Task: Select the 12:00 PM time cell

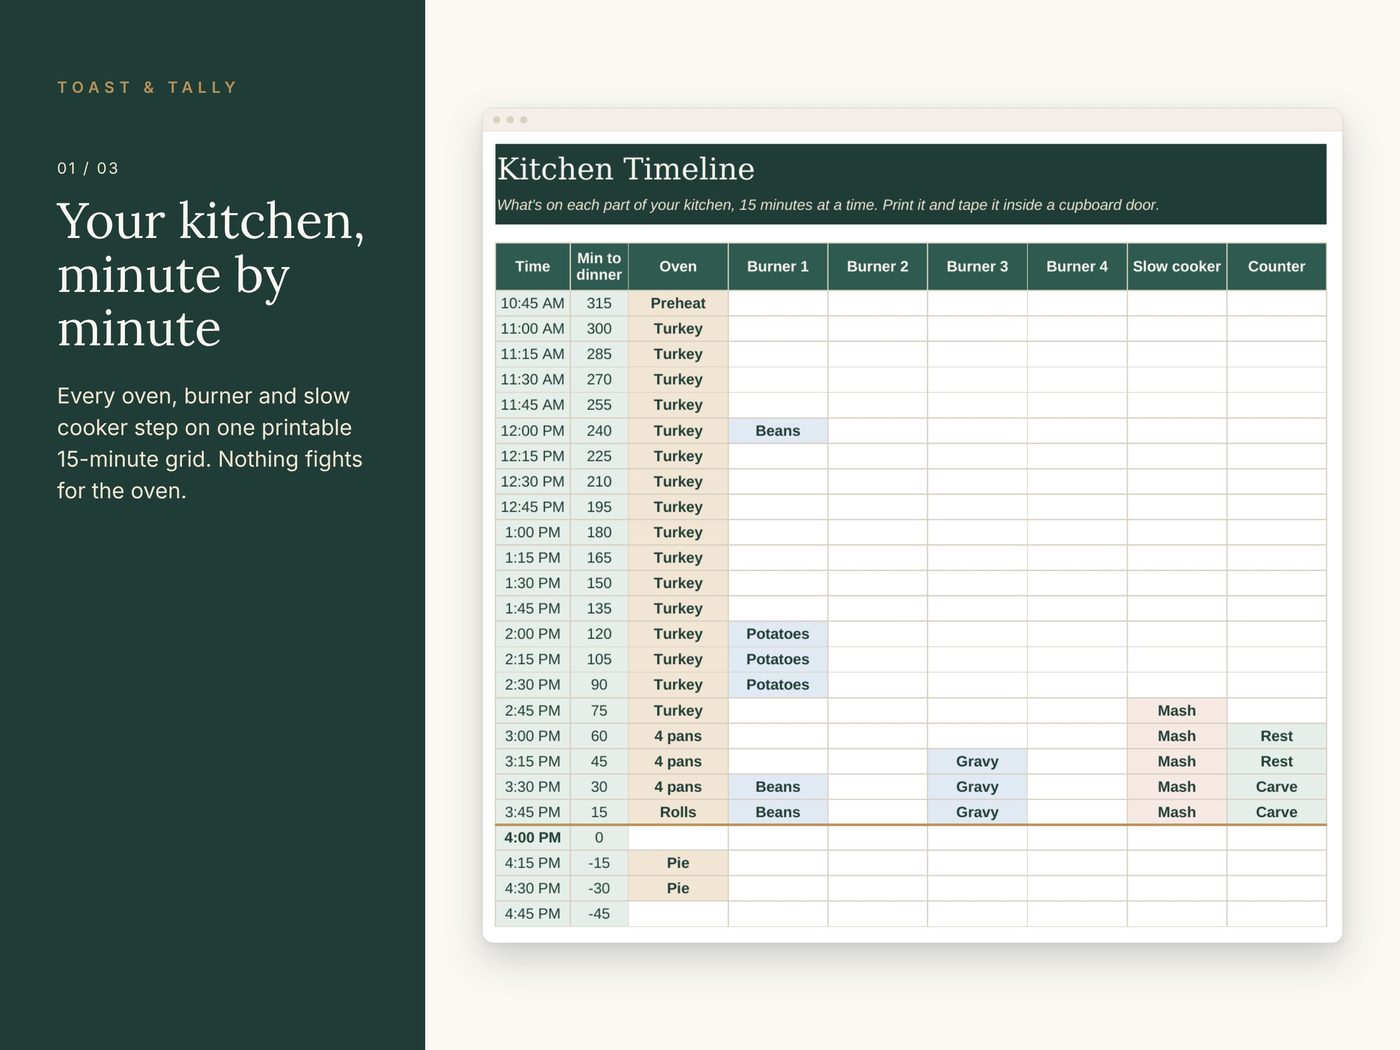Action: pos(533,431)
